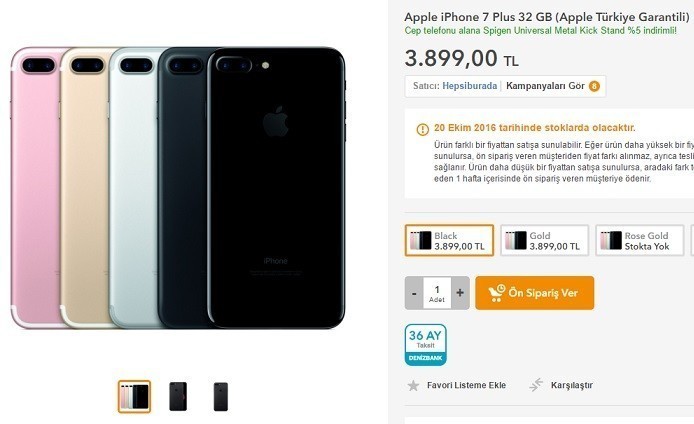This screenshot has height=424, width=694.
Task: Click the Karşılaştır compare link
Action: (571, 385)
